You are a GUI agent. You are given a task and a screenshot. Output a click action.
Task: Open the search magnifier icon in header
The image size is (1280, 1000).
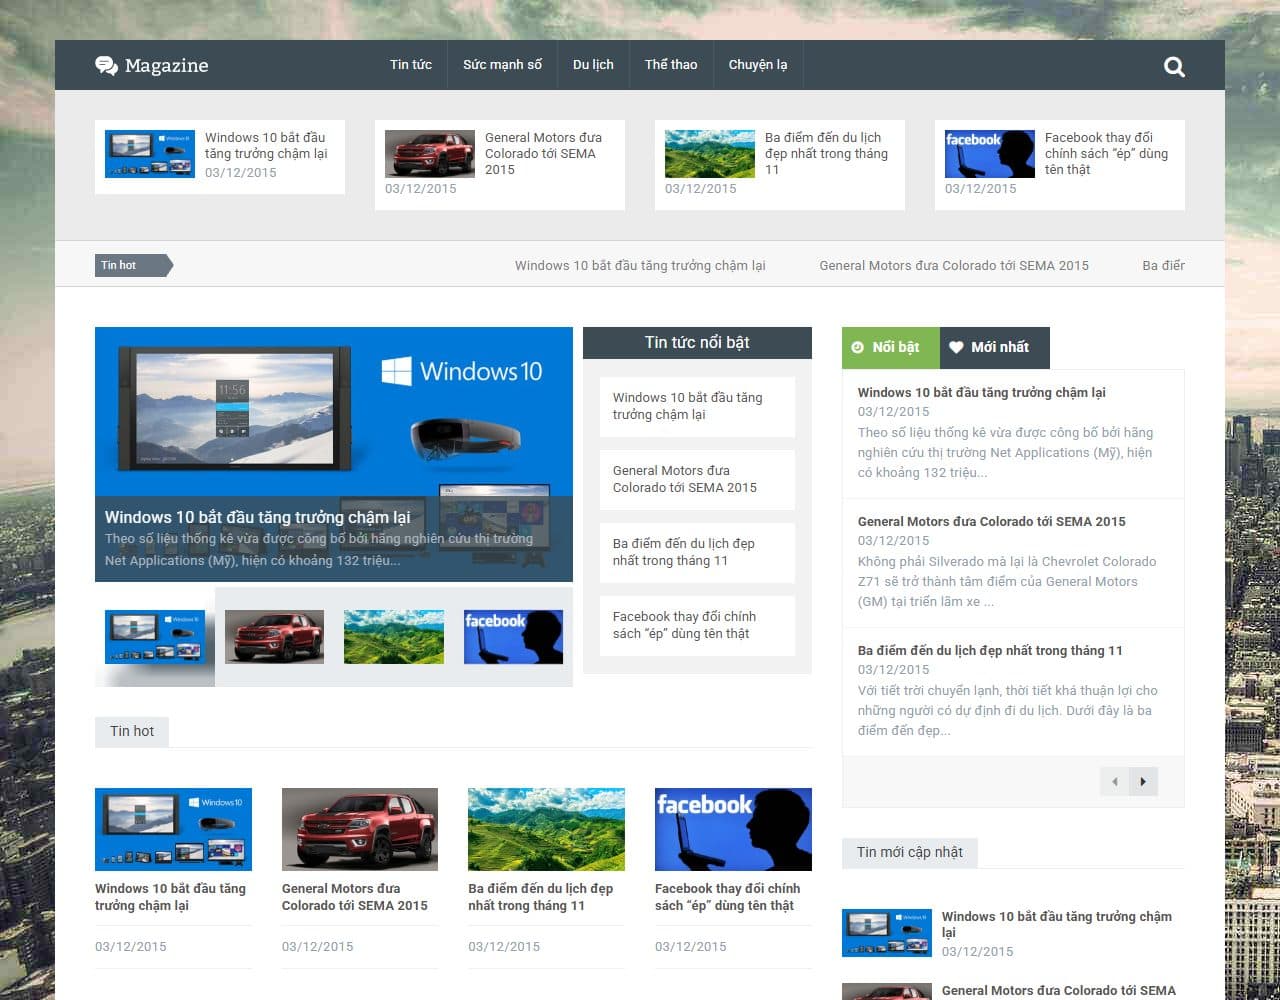click(x=1174, y=67)
